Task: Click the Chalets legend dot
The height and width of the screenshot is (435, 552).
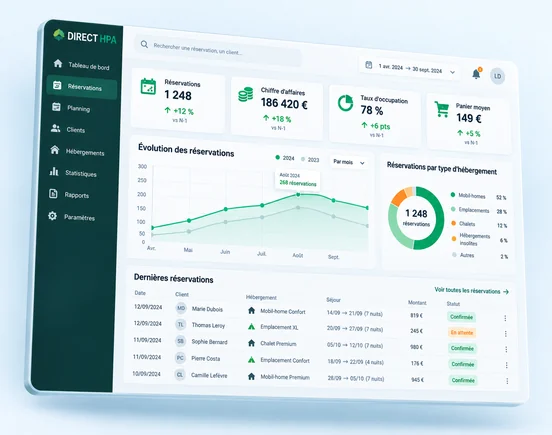Action: tap(453, 223)
